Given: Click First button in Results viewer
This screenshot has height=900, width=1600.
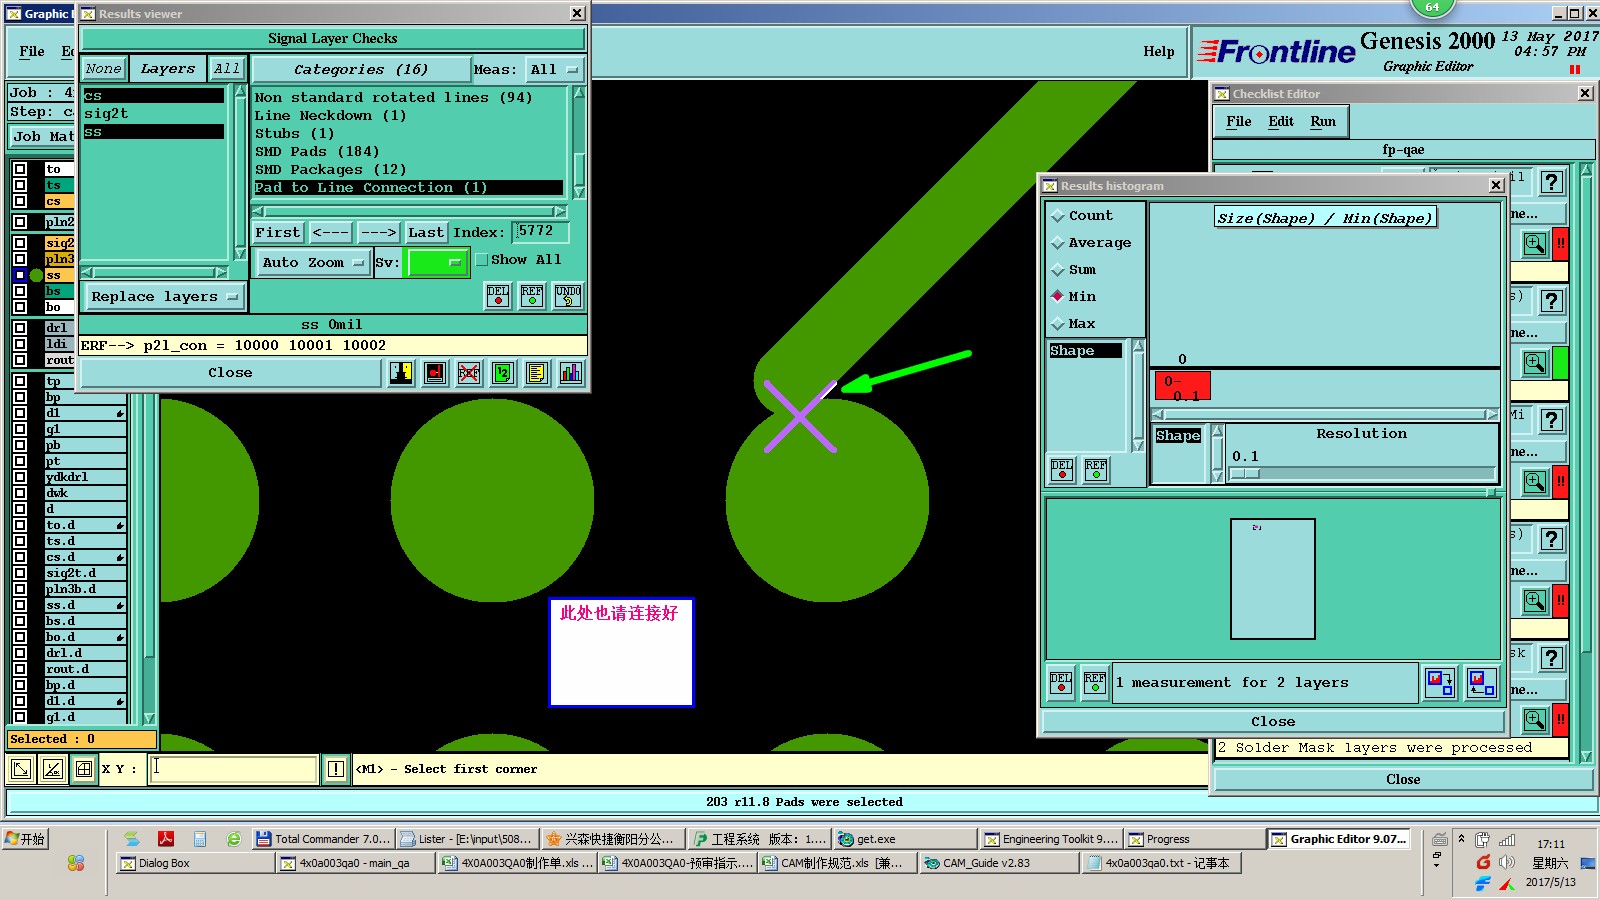Looking at the screenshot, I should [277, 233].
